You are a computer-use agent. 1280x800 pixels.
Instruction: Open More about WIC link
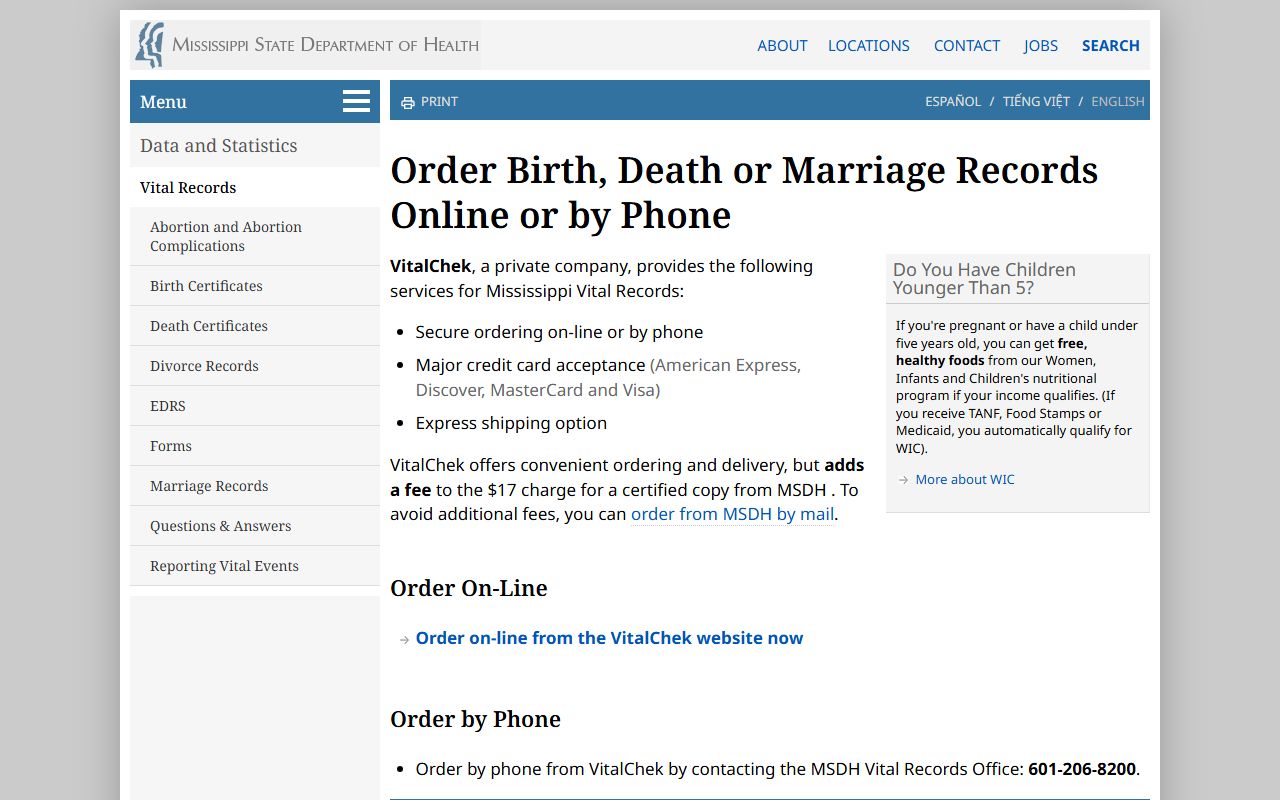pos(965,479)
